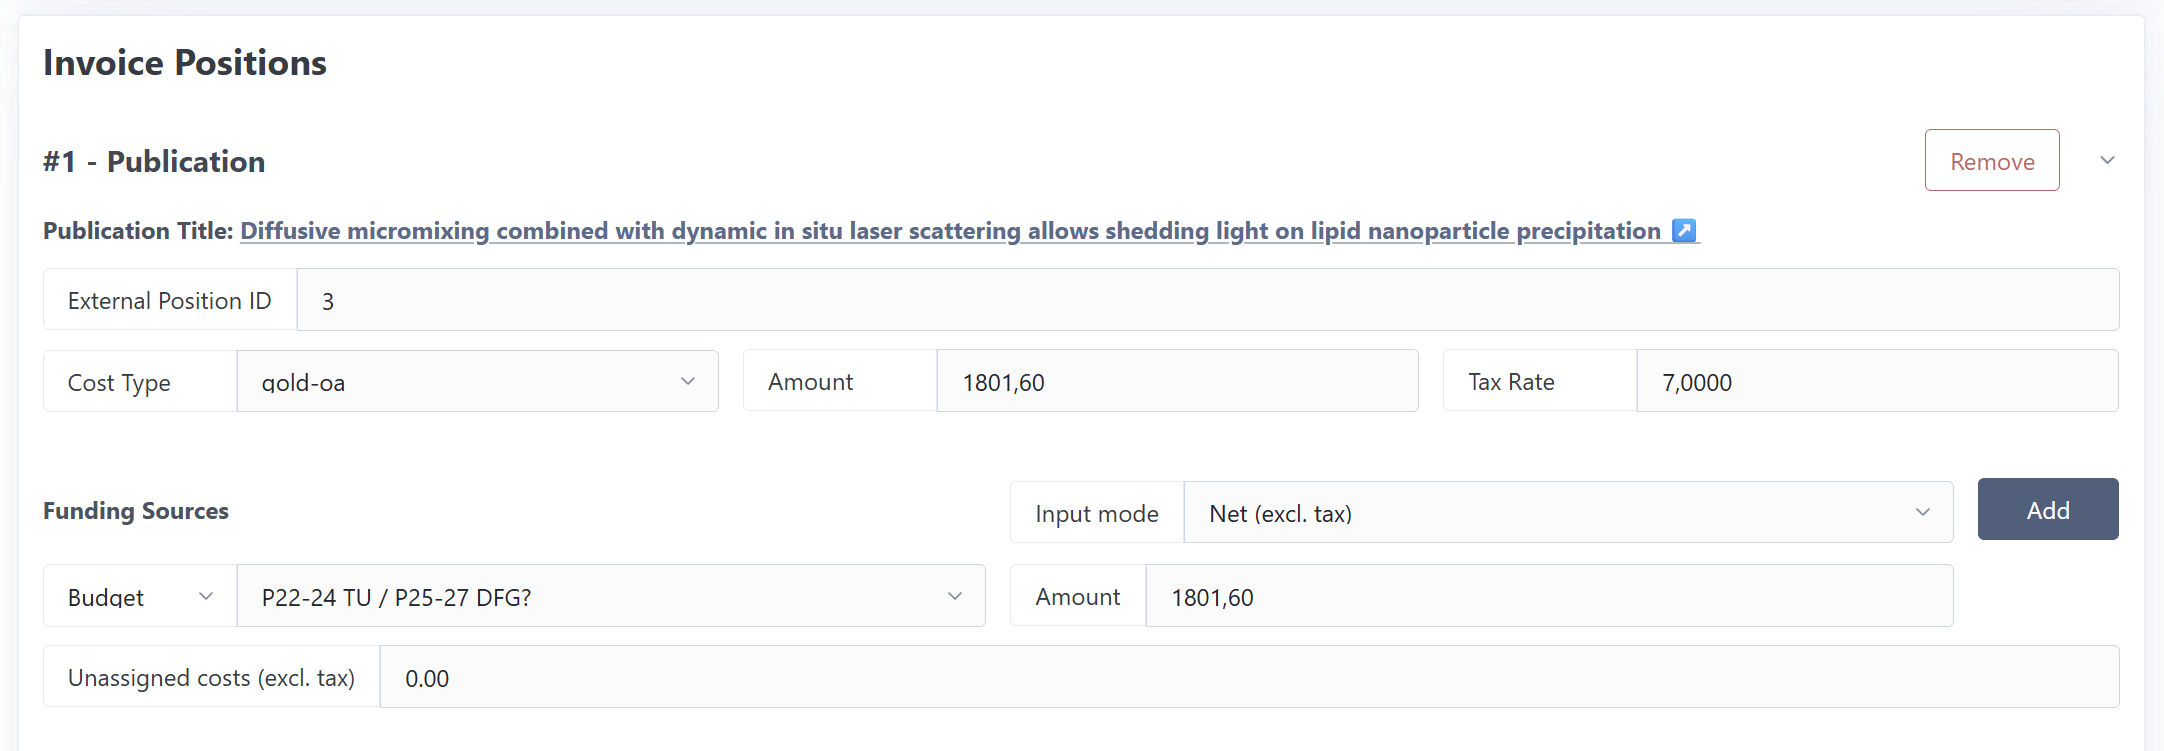Click the Unassigned costs value field

pyautogui.click(x=1248, y=678)
